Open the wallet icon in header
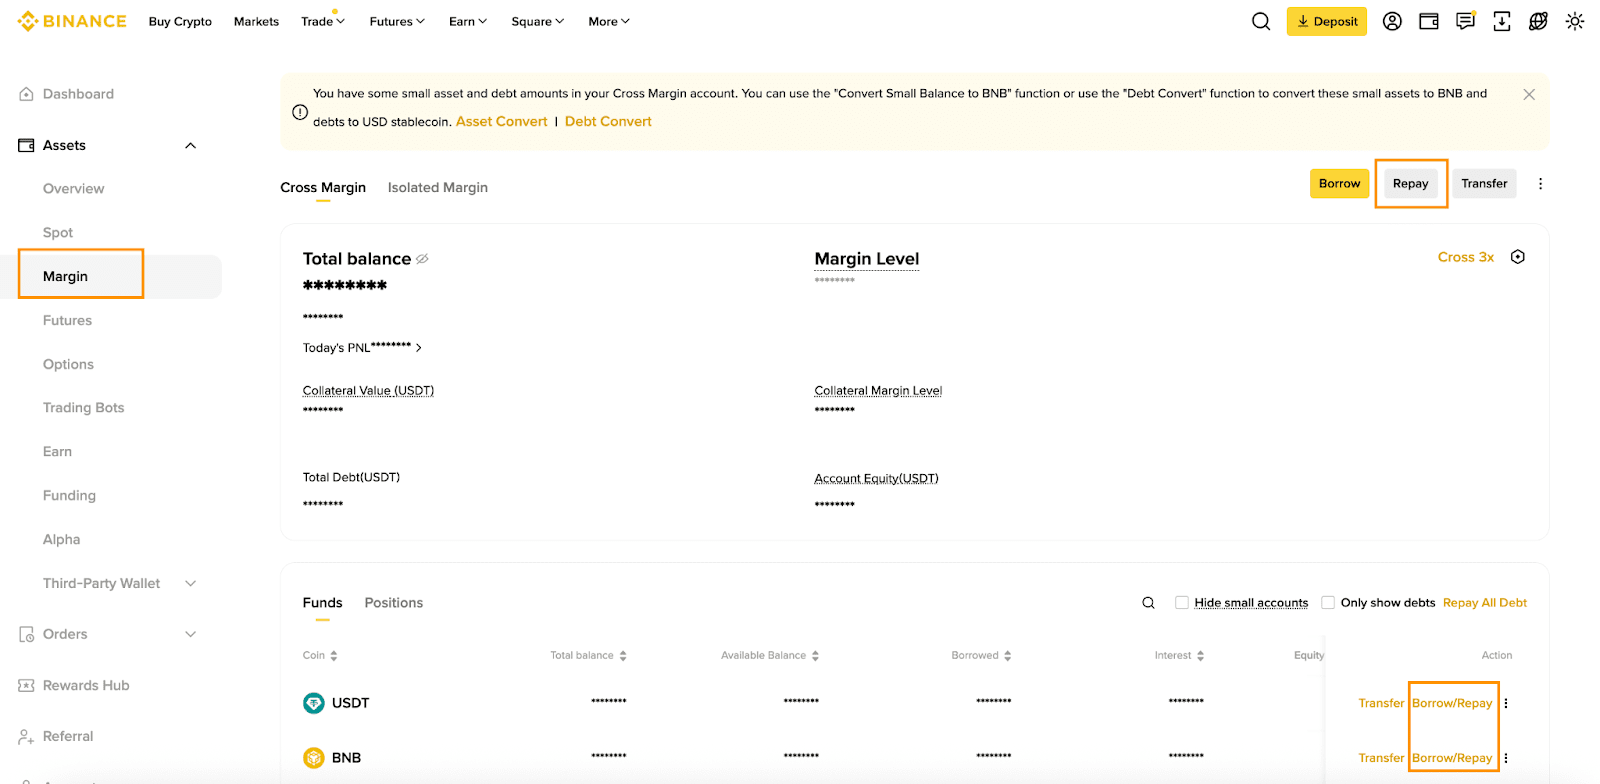This screenshot has width=1600, height=784. 1429,21
